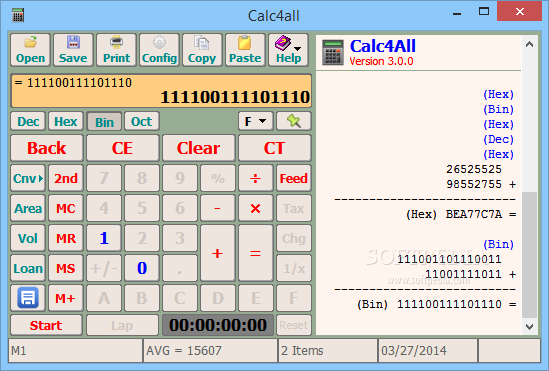The width and height of the screenshot is (549, 371).
Task: Maximize the Calc4all window
Action: click(x=484, y=12)
